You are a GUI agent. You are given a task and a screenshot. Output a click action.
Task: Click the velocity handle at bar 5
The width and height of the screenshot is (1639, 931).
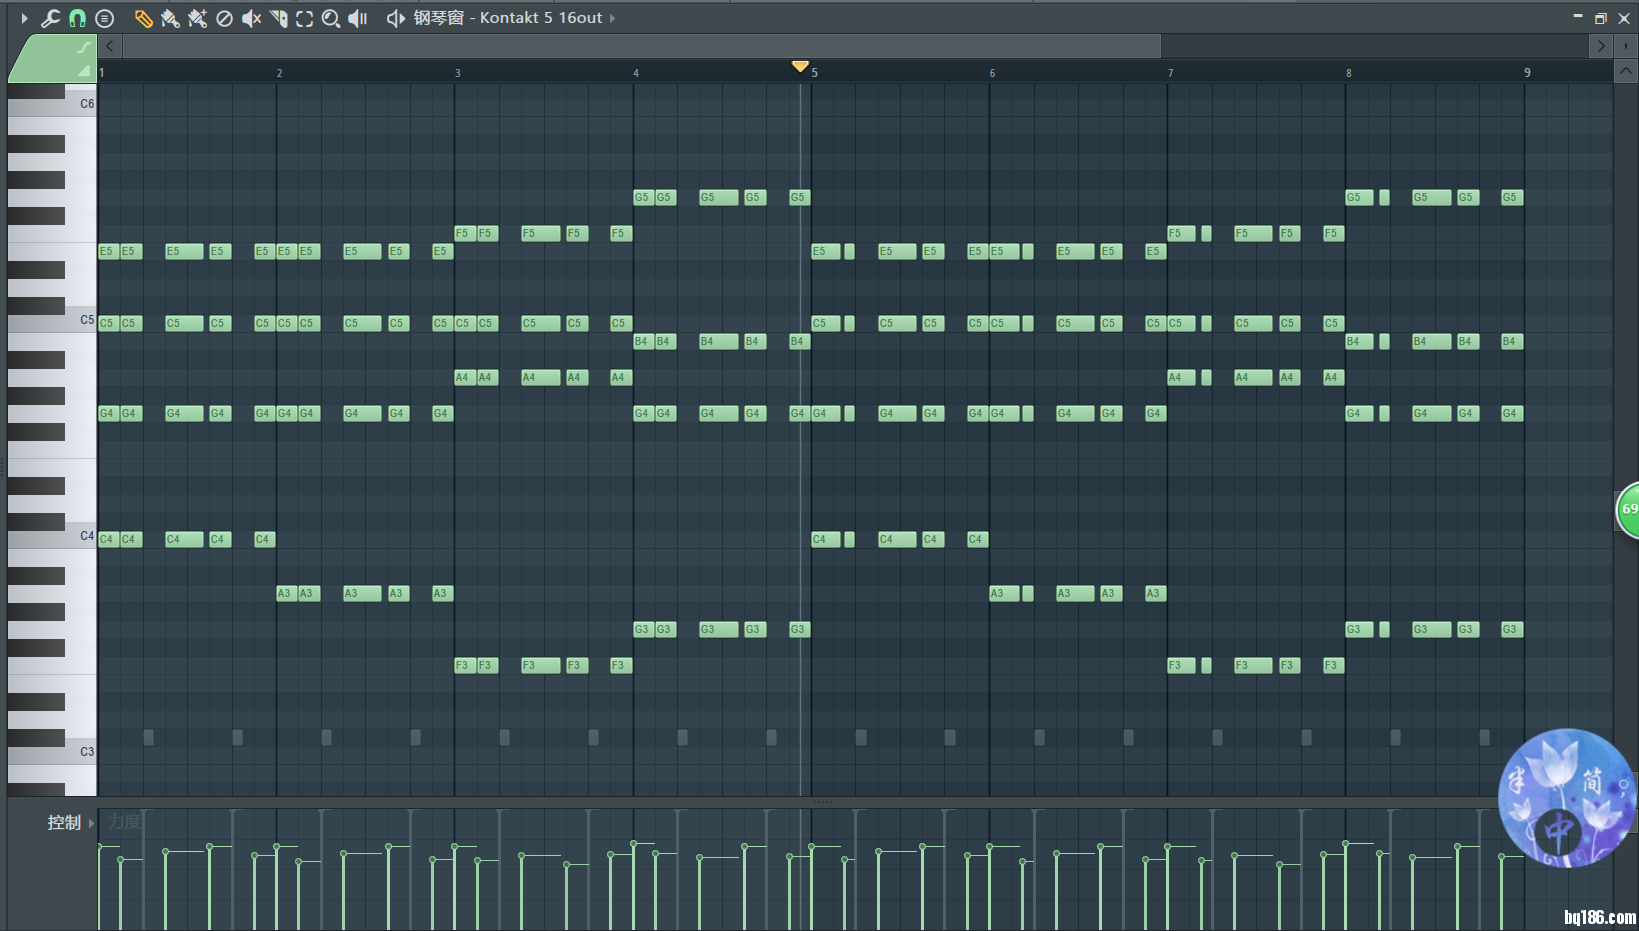click(x=812, y=847)
